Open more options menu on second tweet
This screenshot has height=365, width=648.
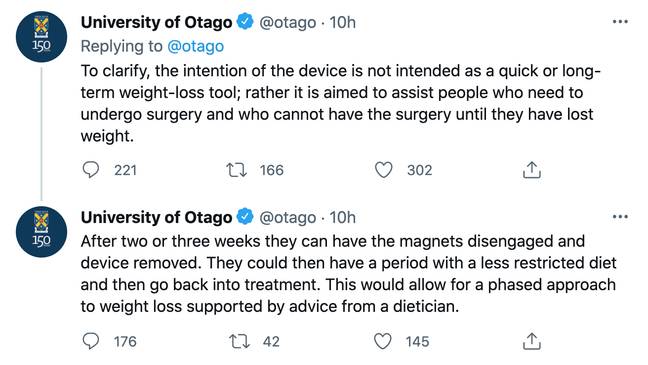[620, 217]
